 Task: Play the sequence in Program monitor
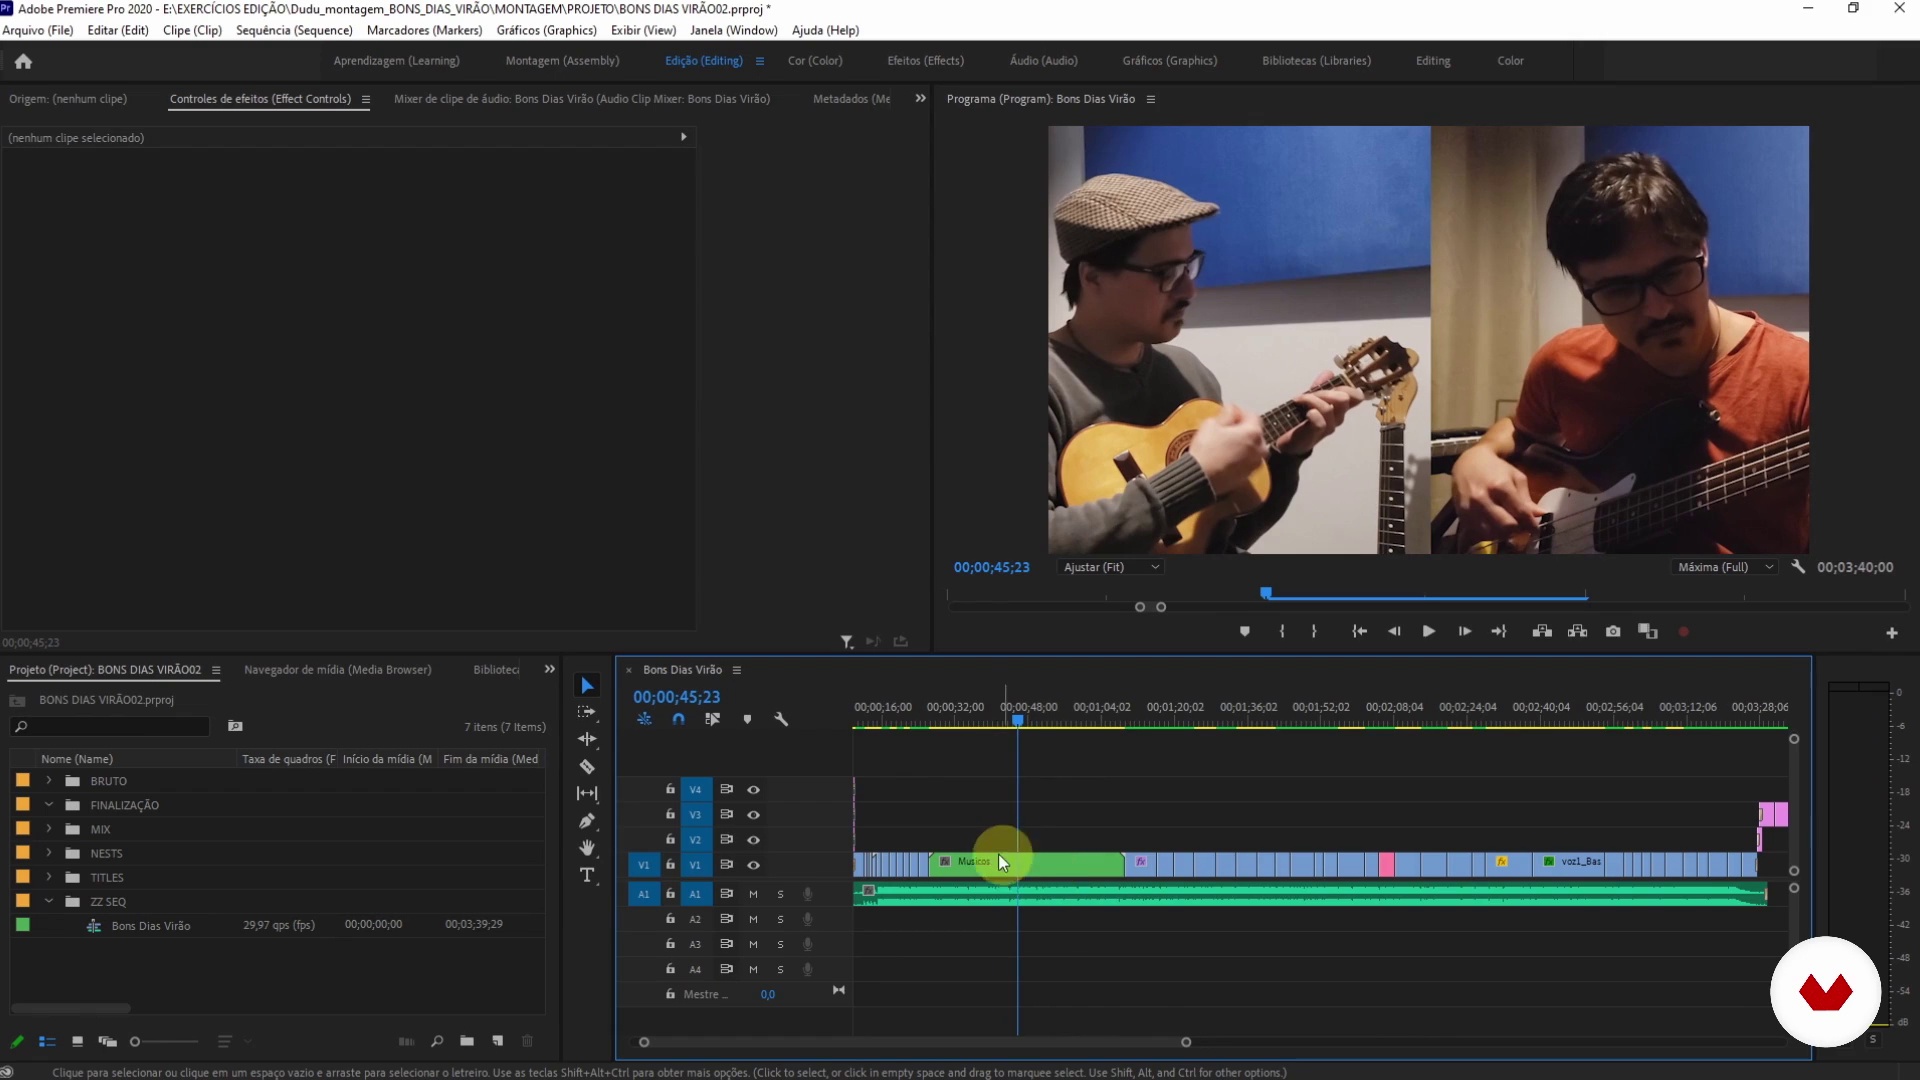(x=1429, y=632)
